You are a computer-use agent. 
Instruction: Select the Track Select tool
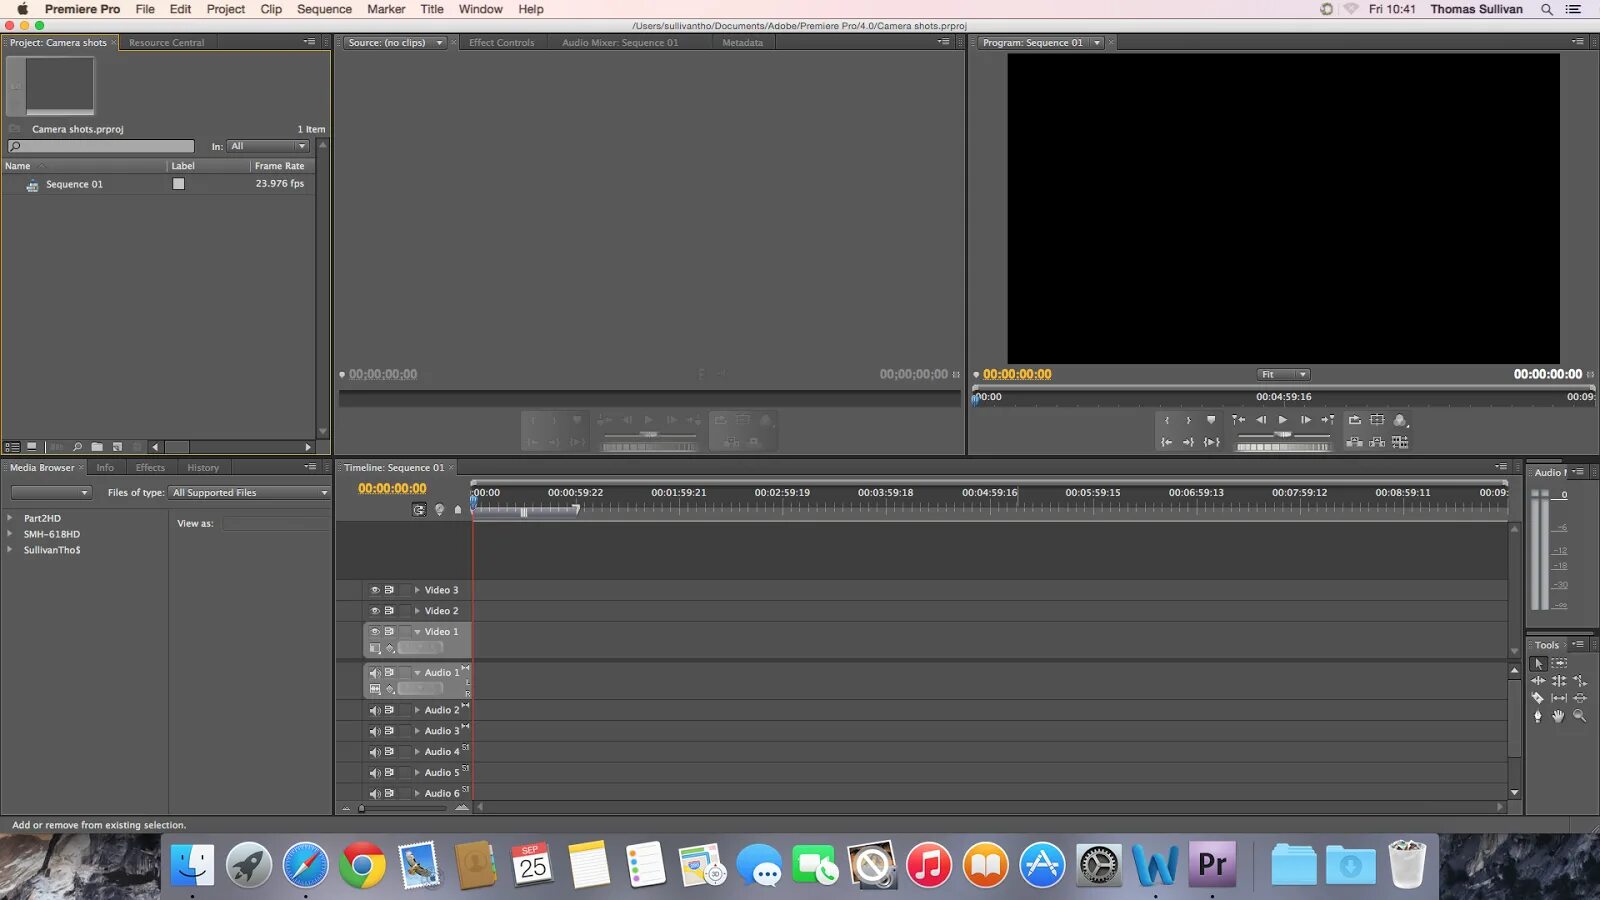(1559, 664)
